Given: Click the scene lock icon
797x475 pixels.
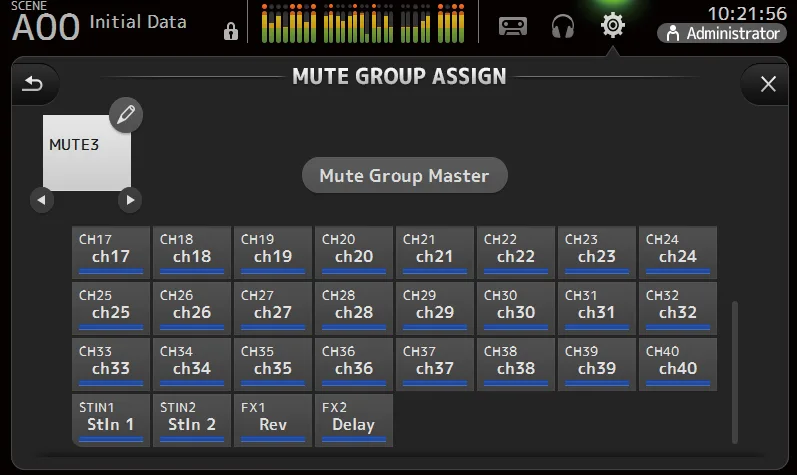Looking at the screenshot, I should pyautogui.click(x=231, y=31).
